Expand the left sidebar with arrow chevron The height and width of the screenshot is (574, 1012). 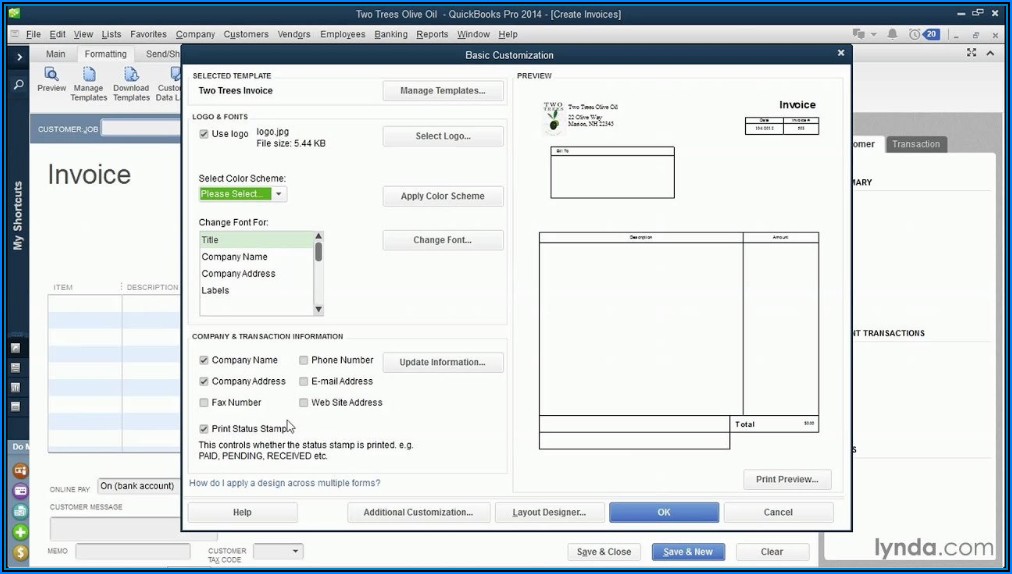pos(19,57)
